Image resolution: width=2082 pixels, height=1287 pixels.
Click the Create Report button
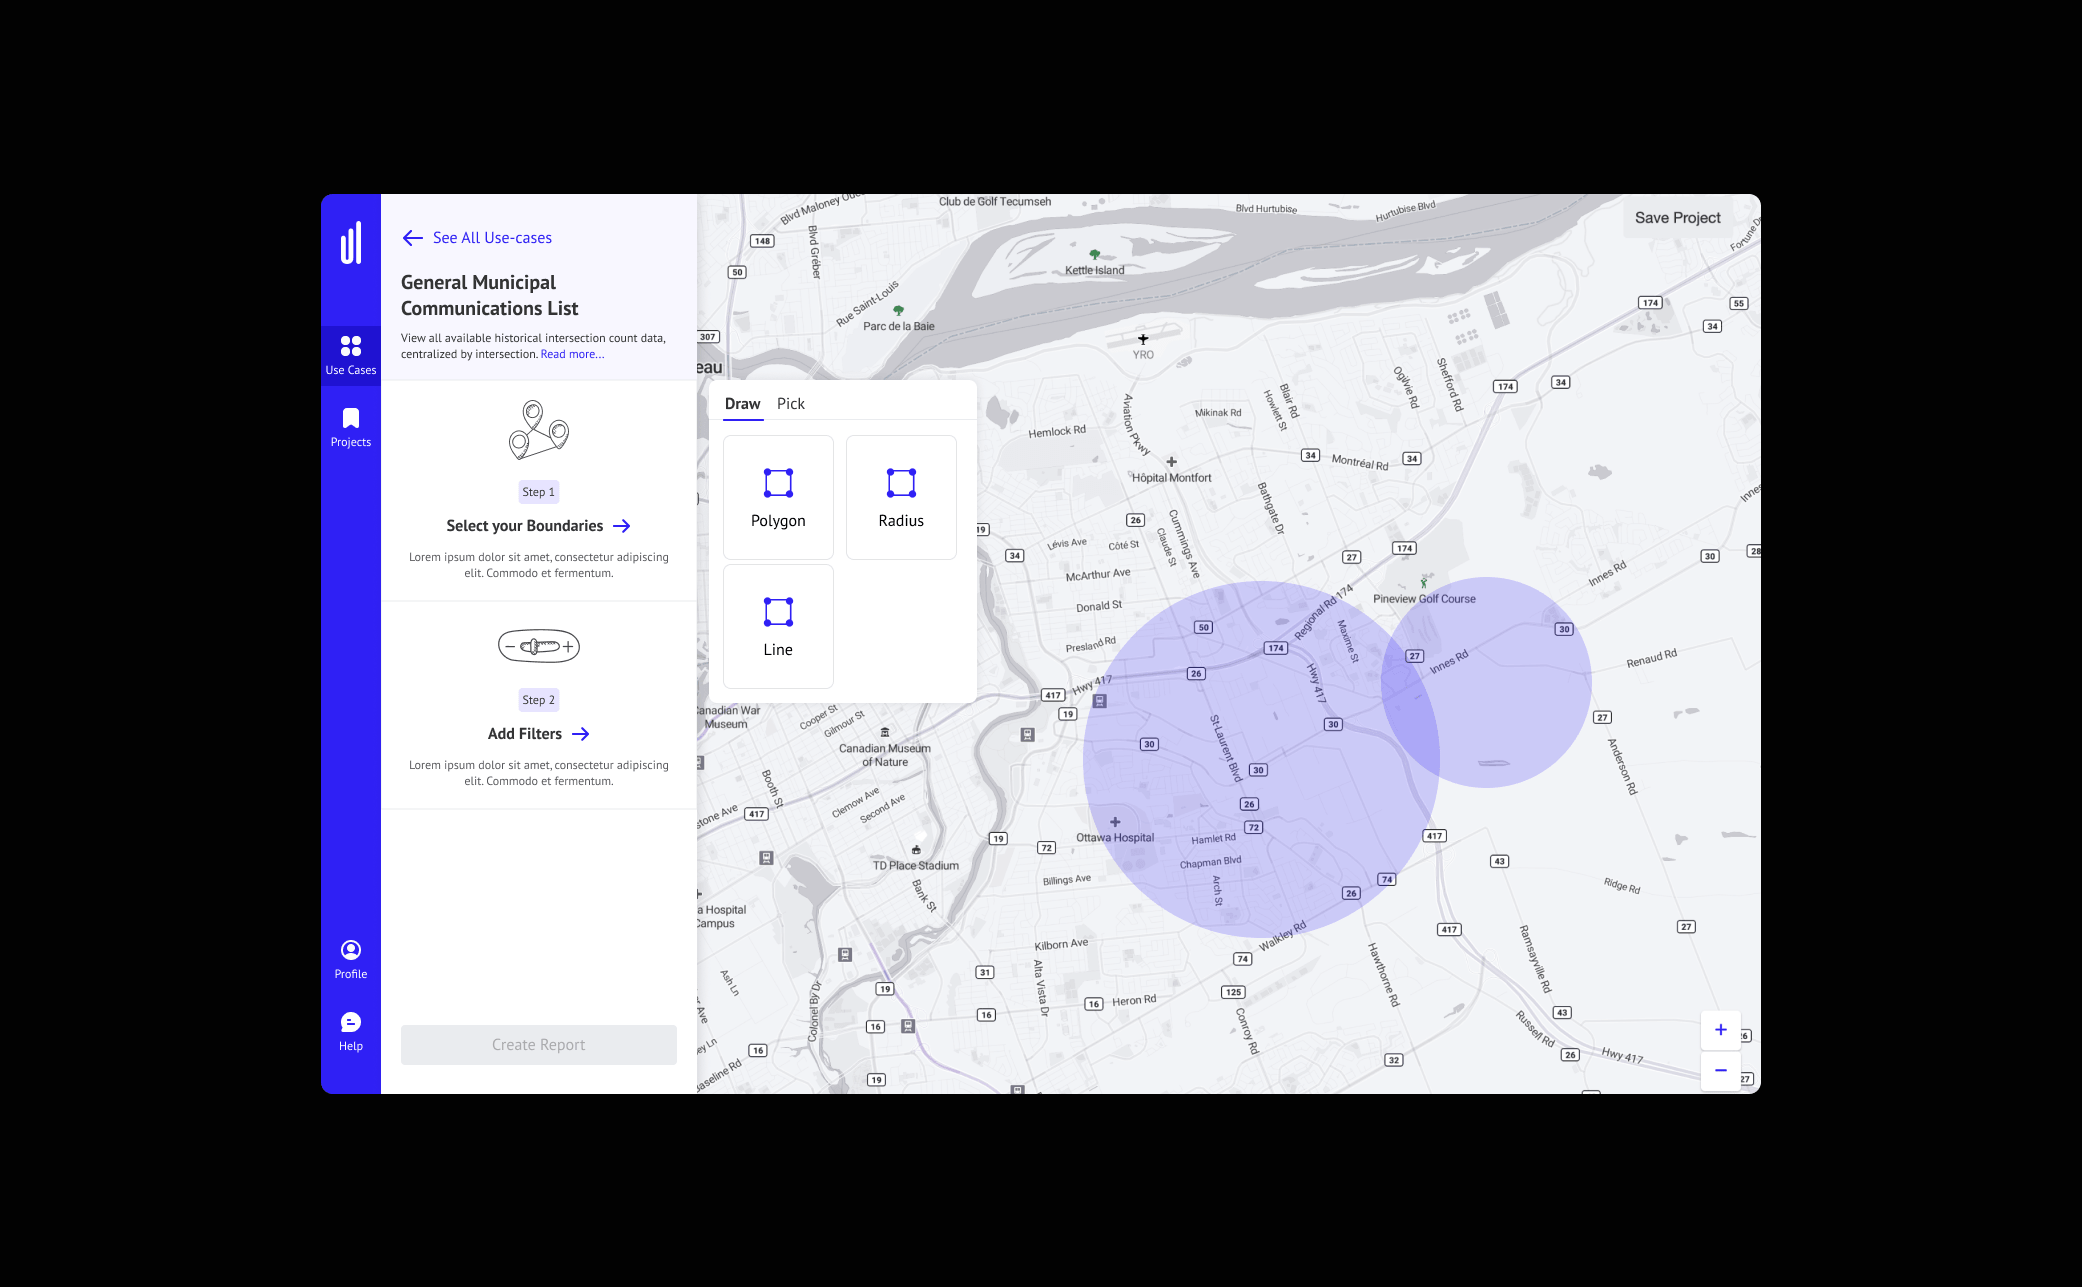click(538, 1045)
